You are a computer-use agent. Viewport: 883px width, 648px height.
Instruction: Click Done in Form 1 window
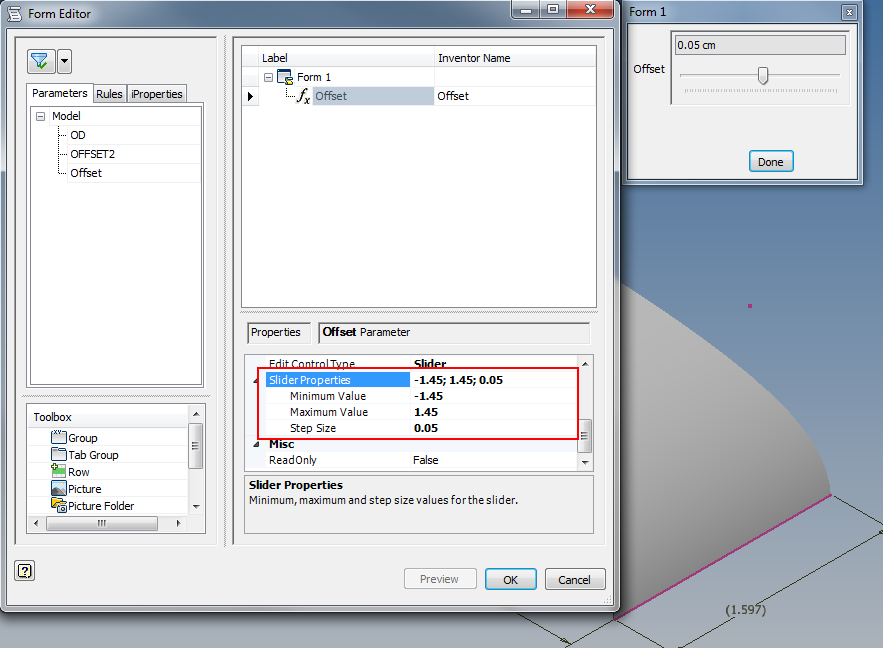pos(771,162)
